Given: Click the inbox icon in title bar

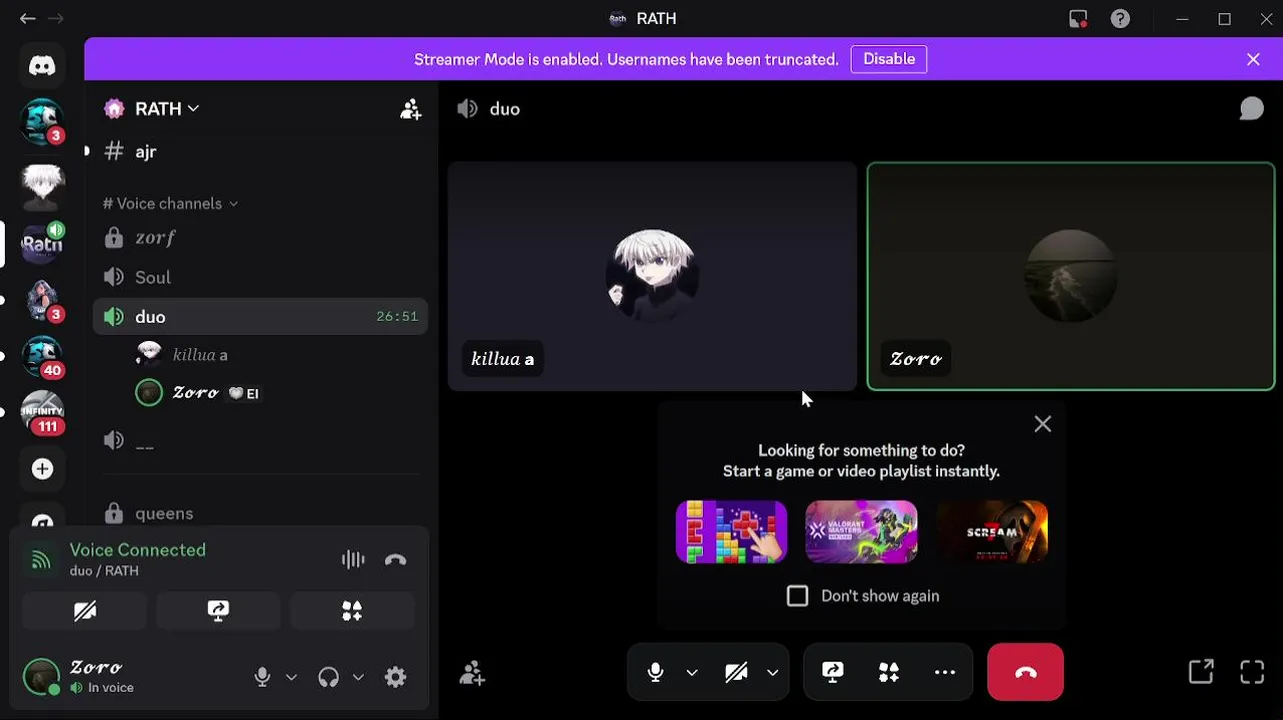Looking at the screenshot, I should (x=1078, y=19).
